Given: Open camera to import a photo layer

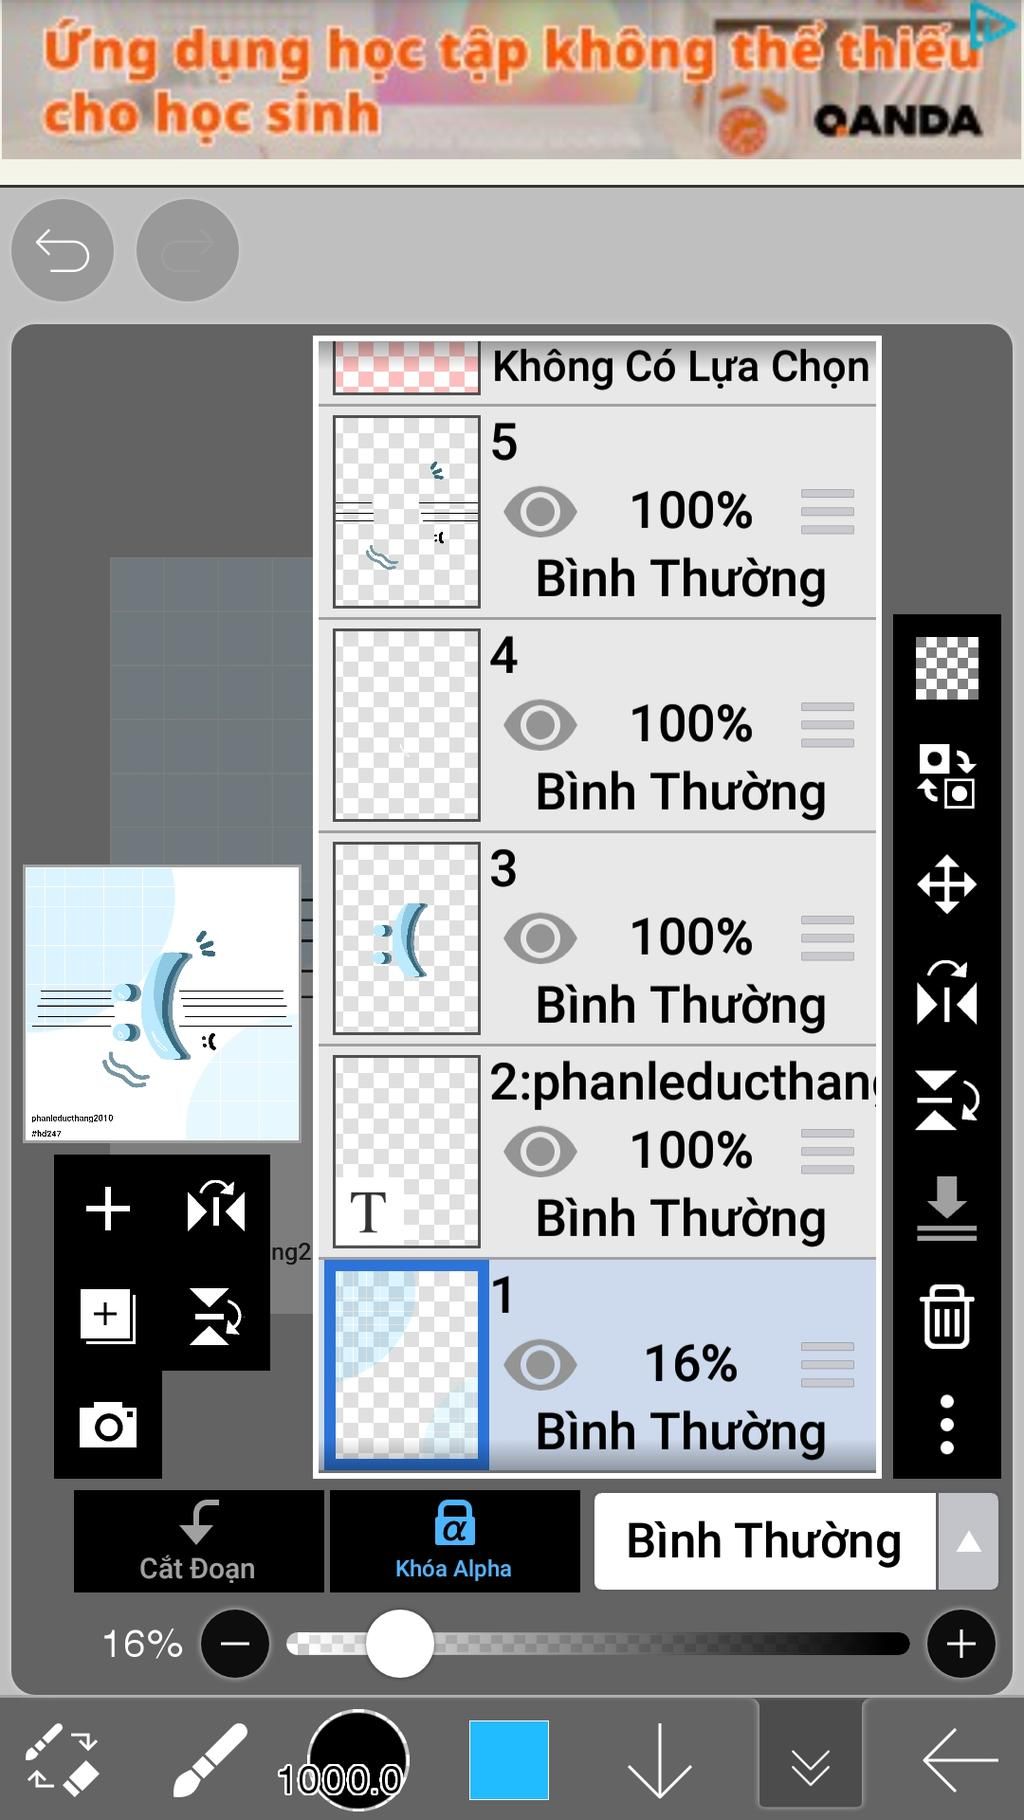Looking at the screenshot, I should (x=108, y=1424).
